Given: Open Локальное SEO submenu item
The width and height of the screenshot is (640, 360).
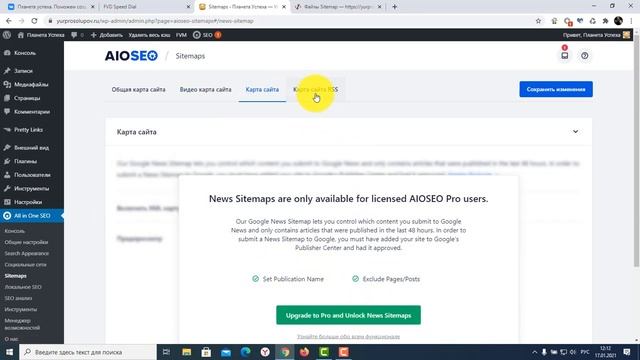Looking at the screenshot, I should (23, 287).
